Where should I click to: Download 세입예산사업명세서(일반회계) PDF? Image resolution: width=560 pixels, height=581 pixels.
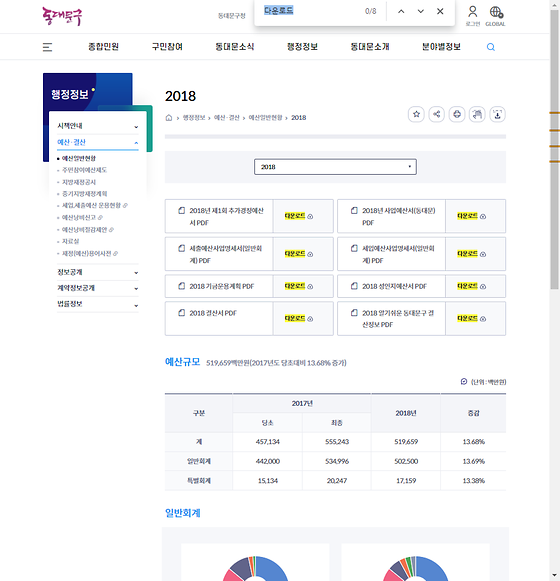pyautogui.click(x=471, y=254)
